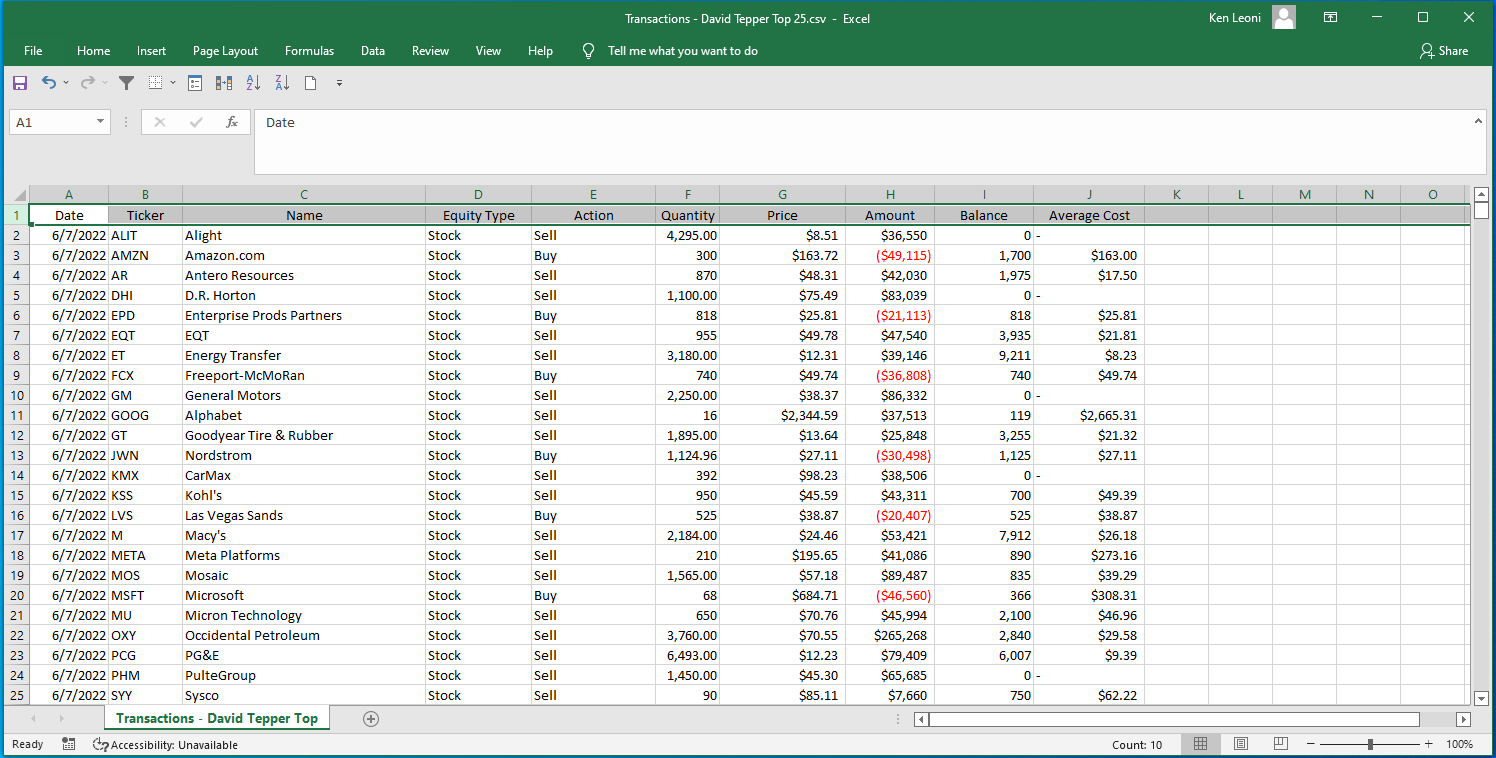Add a new sheet with plus icon
This screenshot has width=1496, height=758.
coord(371,718)
